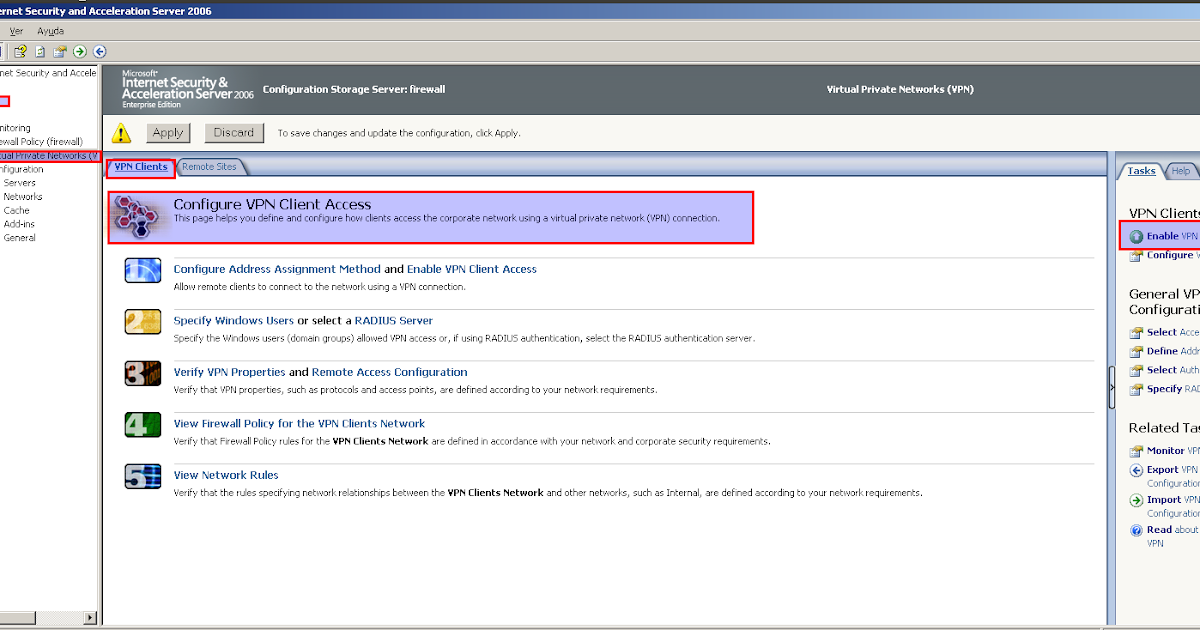Click the tree pane scrollbar right arrow
This screenshot has width=1200, height=630.
click(91, 618)
